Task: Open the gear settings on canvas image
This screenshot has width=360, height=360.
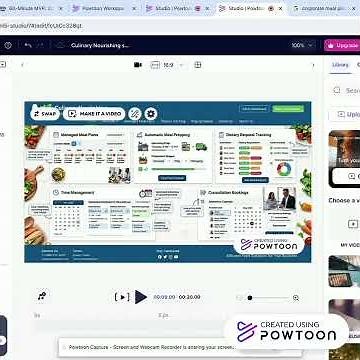Action: coord(151,114)
